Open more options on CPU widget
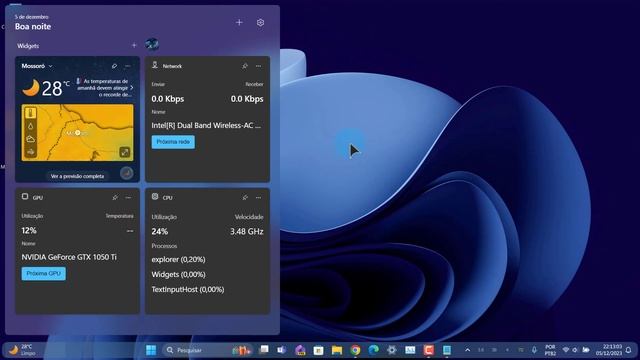This screenshot has height=360, width=640. 258,198
